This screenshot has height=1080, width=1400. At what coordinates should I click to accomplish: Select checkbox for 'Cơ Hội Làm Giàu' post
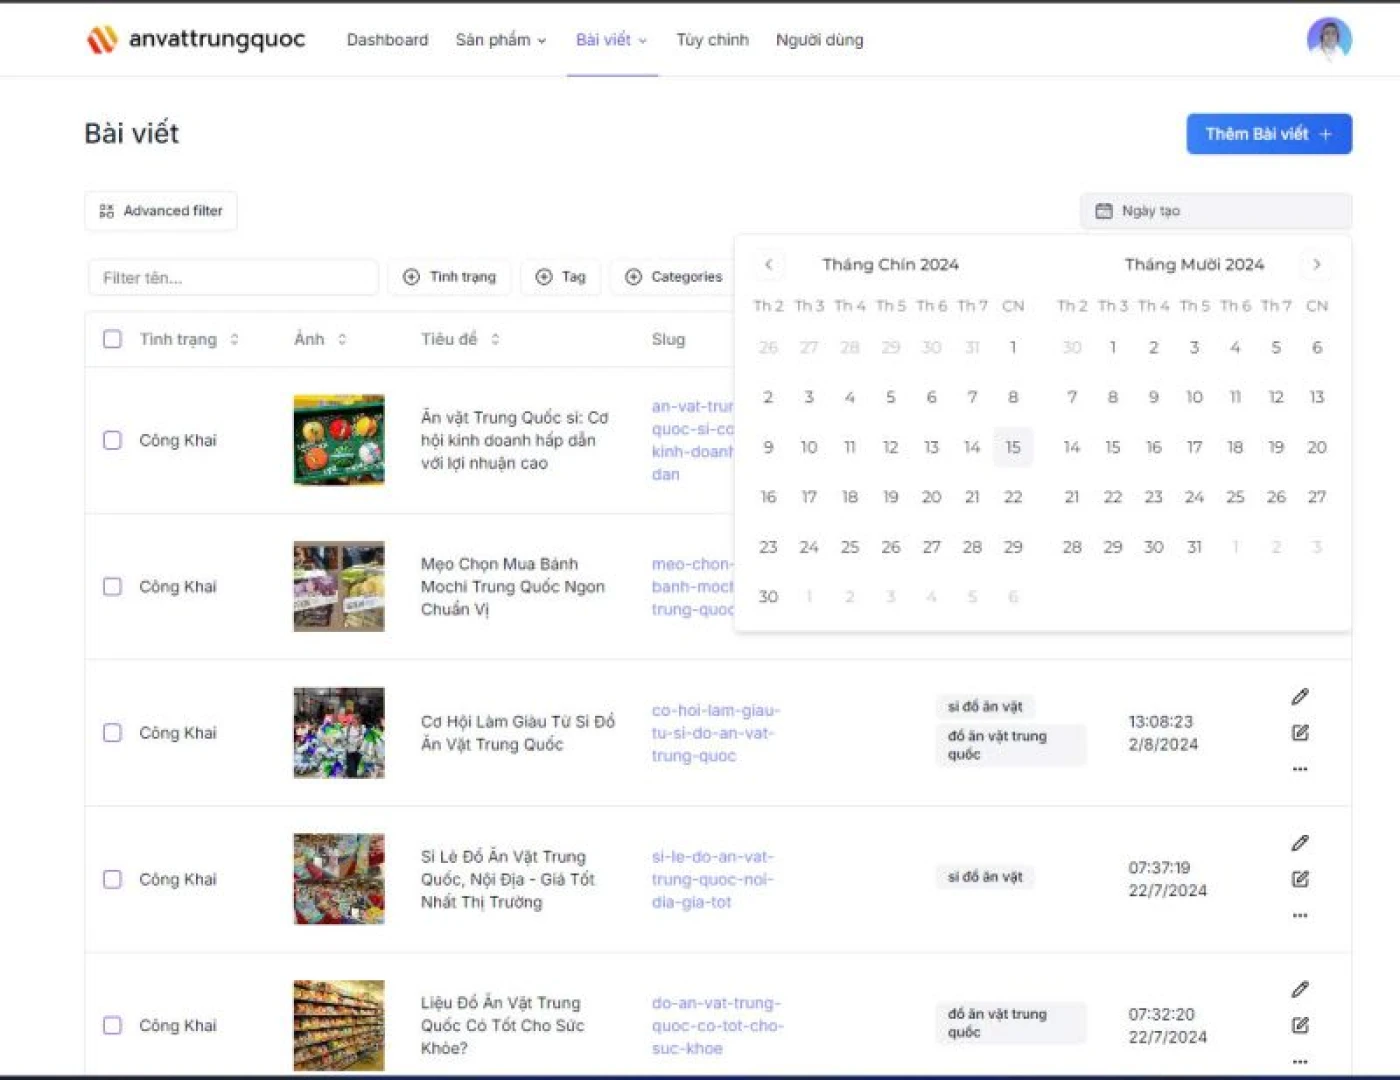pos(113,733)
